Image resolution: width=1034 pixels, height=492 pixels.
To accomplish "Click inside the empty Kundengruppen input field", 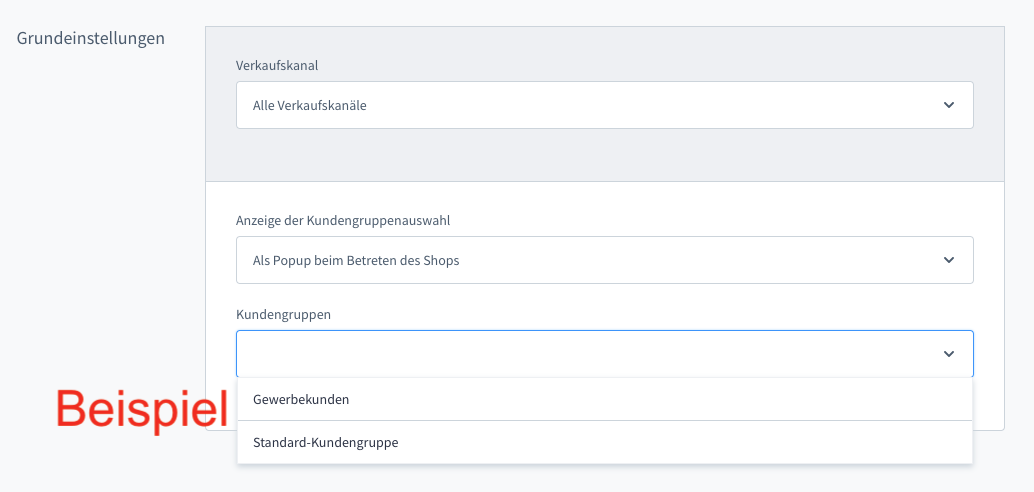I will click(580, 354).
